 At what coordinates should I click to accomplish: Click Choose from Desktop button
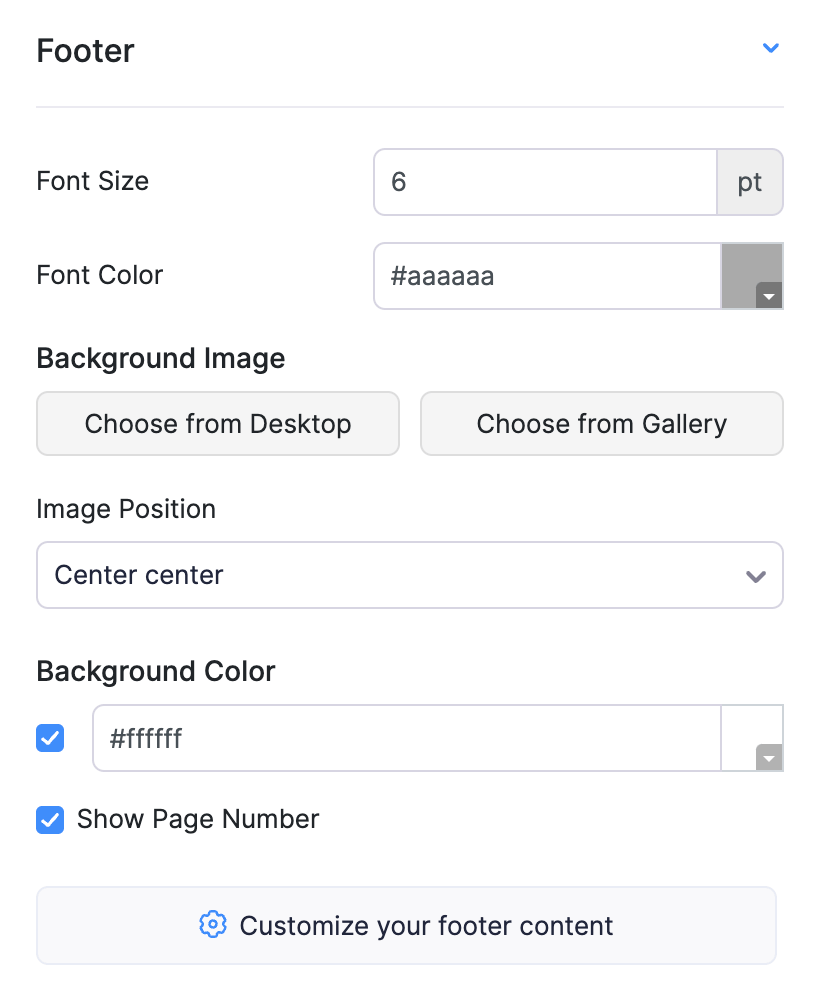(x=218, y=424)
